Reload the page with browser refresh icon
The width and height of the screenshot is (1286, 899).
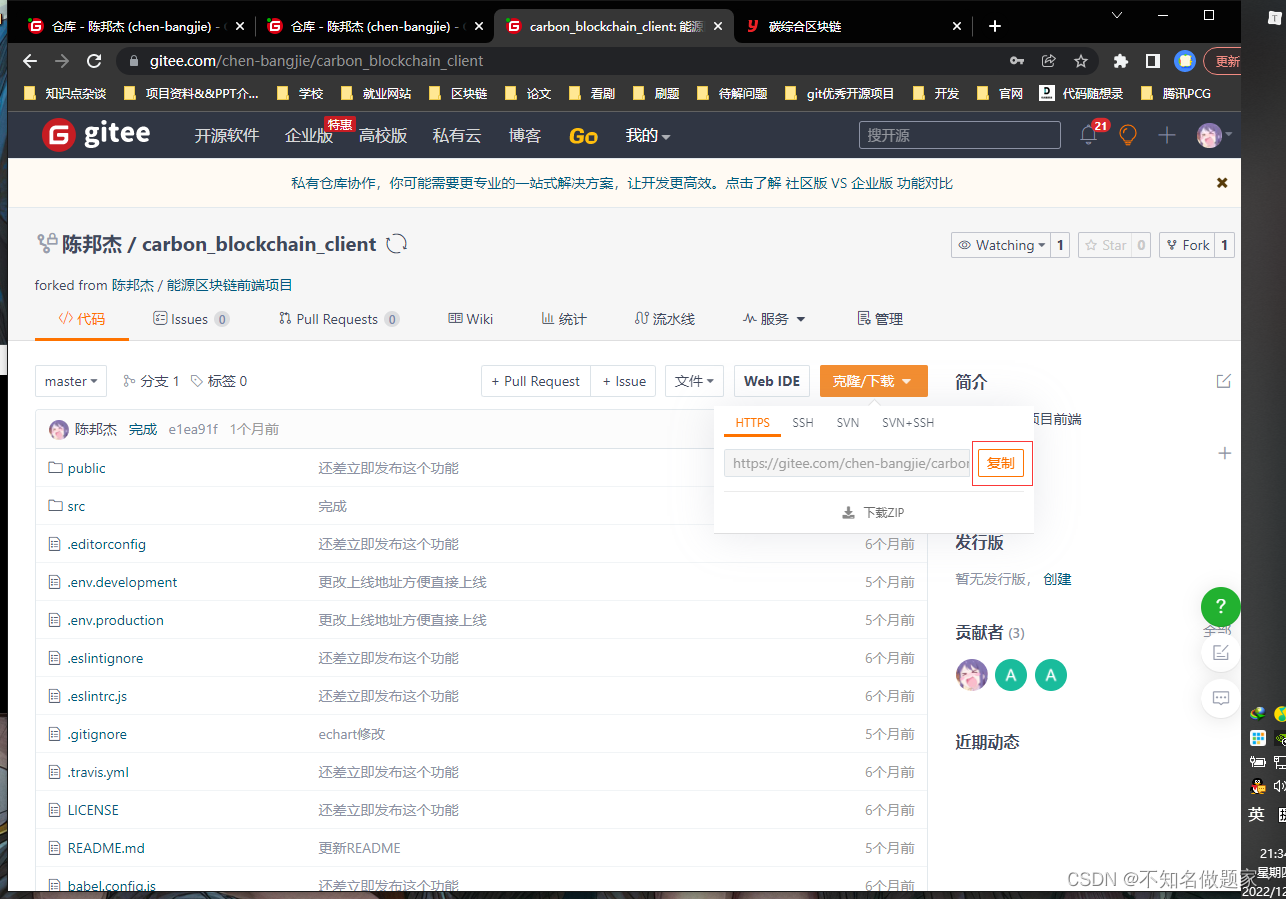pos(94,61)
